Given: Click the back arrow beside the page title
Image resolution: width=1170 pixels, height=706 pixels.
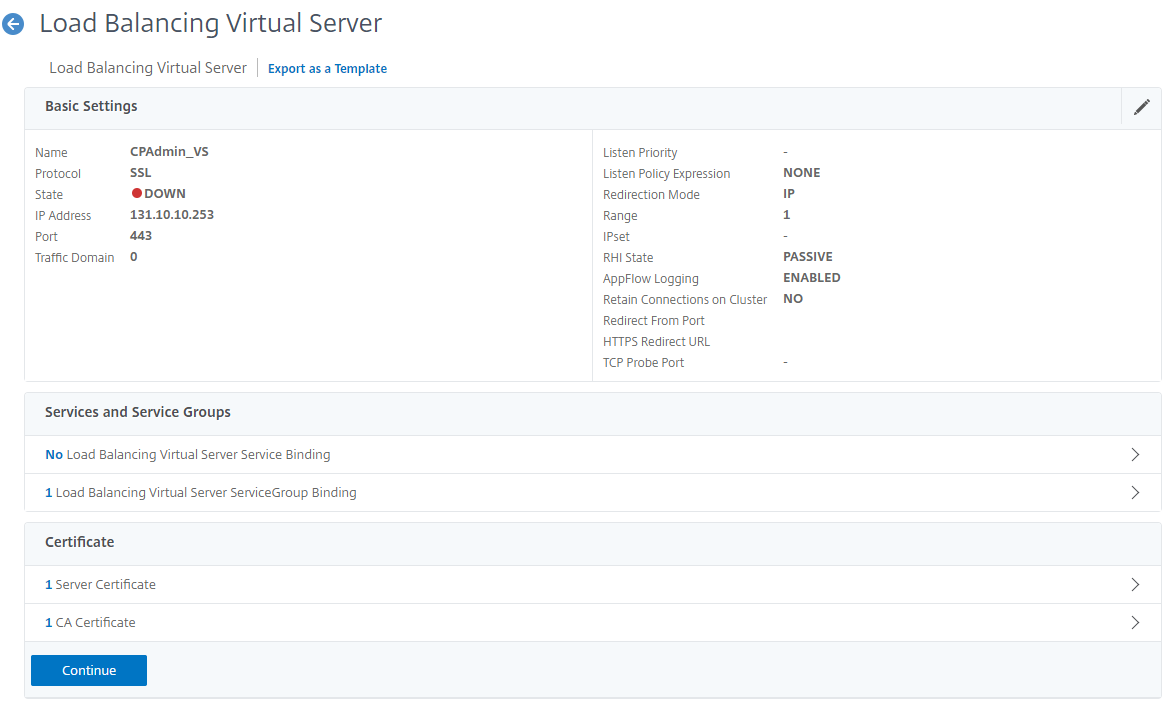Looking at the screenshot, I should tap(13, 25).
